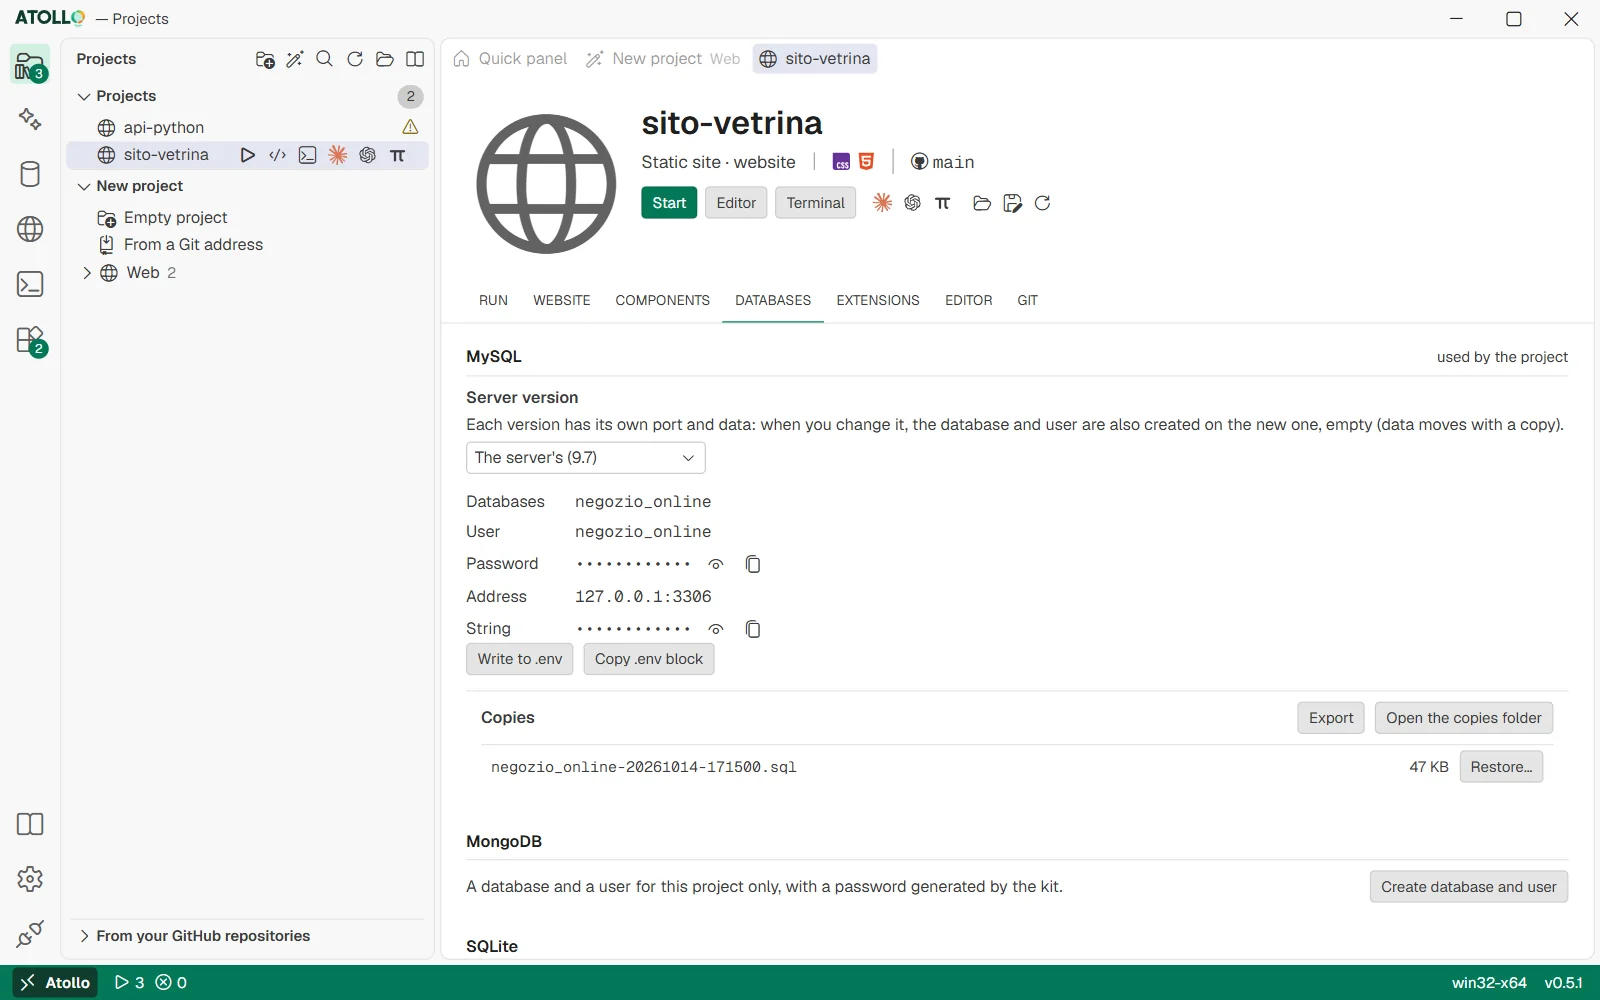
Task: Start the sito-vetrina project
Action: [x=669, y=203]
